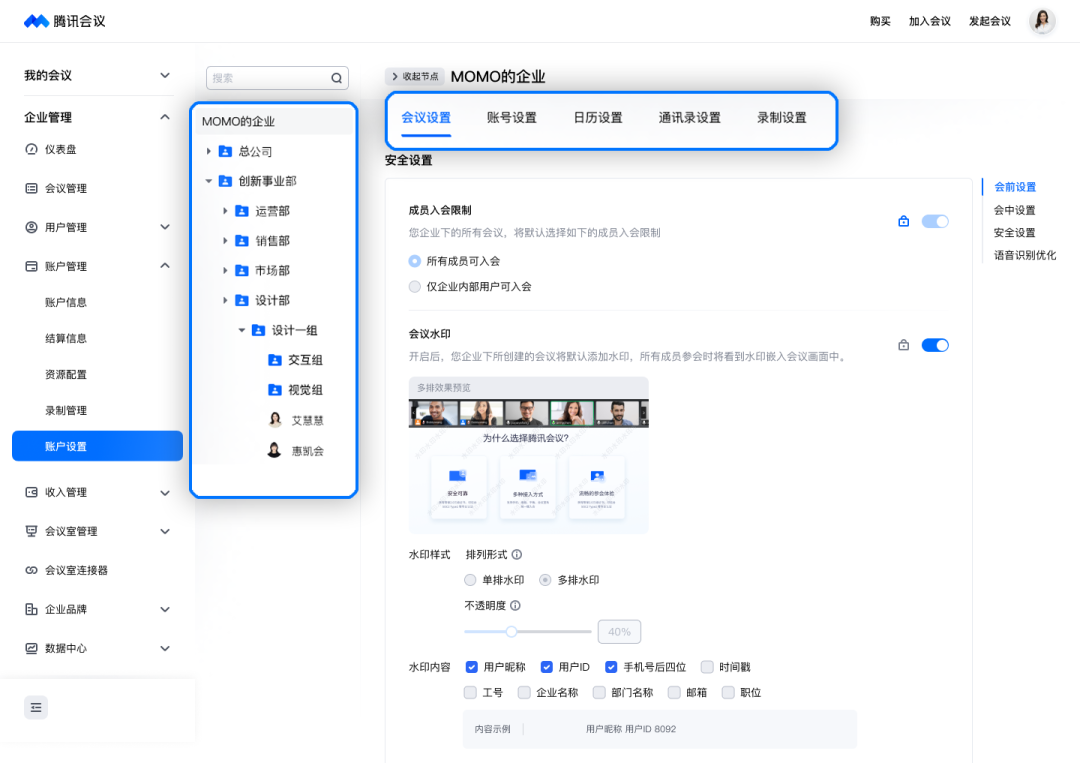This screenshot has width=1080, height=763.
Task: Click 加入会议 in the header
Action: (x=930, y=21)
